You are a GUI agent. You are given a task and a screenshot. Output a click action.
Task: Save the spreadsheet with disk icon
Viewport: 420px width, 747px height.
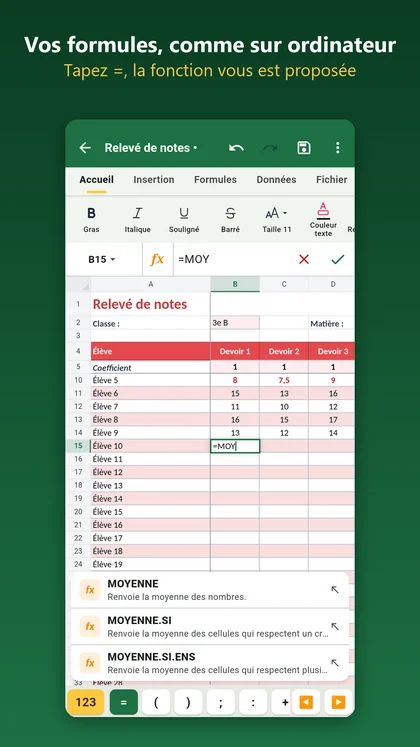click(x=304, y=148)
